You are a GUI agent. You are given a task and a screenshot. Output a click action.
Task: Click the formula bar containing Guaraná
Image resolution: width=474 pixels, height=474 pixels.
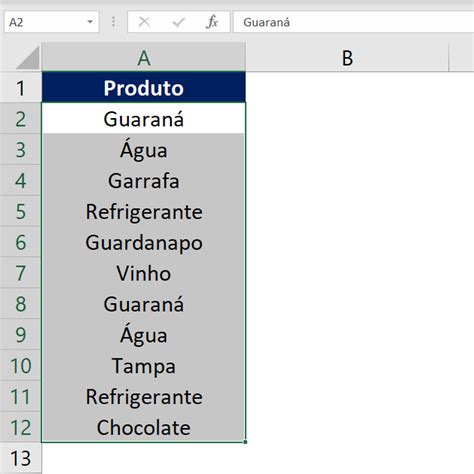[x=353, y=22]
